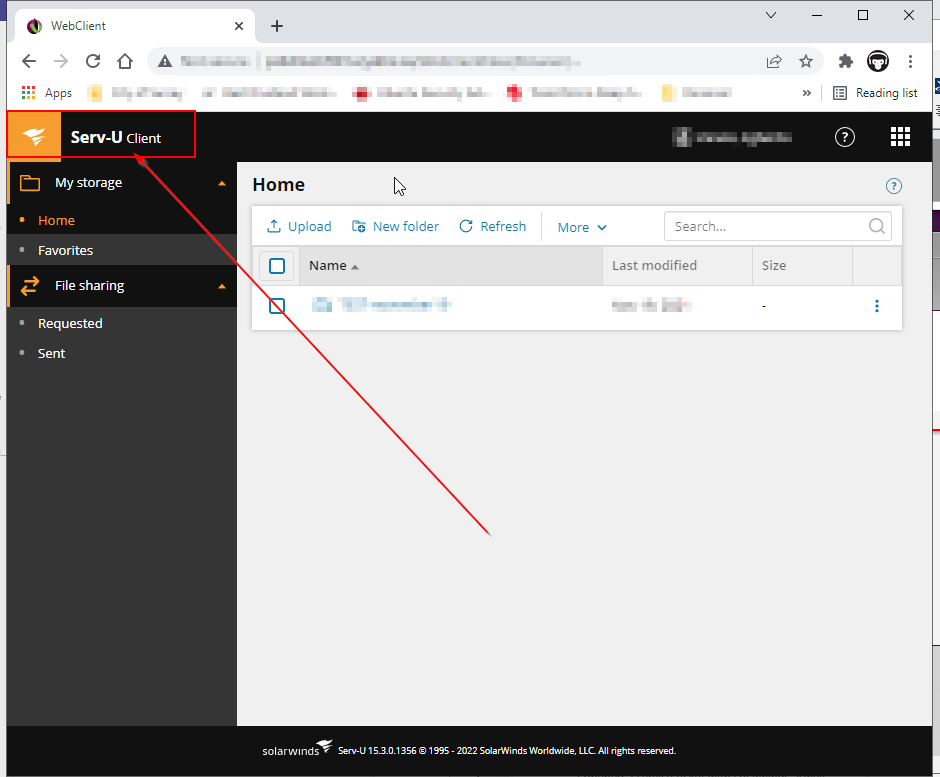Reload the current page
The height and width of the screenshot is (777, 940).
click(93, 61)
